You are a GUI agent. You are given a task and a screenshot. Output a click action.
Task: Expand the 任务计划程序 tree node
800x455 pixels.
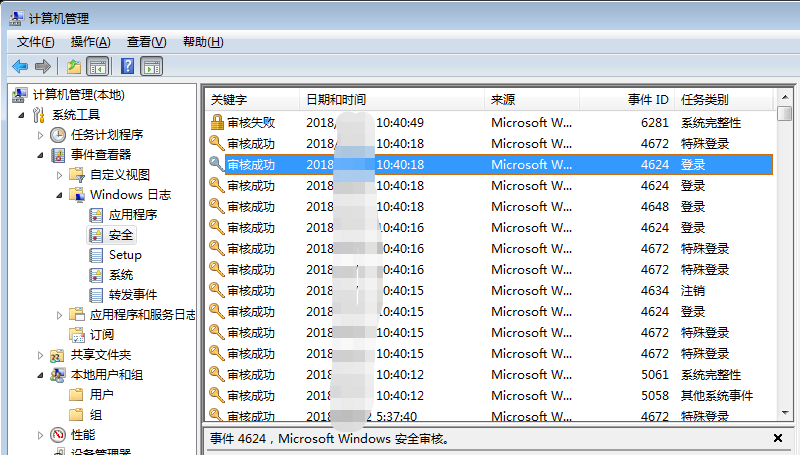(x=41, y=135)
